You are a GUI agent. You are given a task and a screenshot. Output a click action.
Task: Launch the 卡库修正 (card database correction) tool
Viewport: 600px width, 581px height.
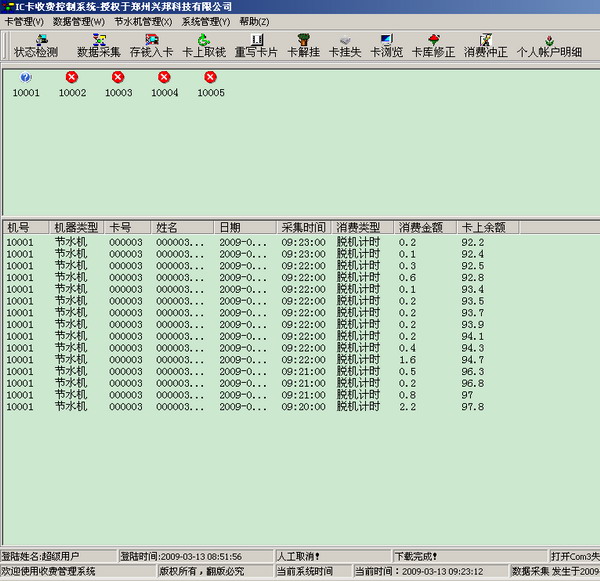tap(432, 45)
